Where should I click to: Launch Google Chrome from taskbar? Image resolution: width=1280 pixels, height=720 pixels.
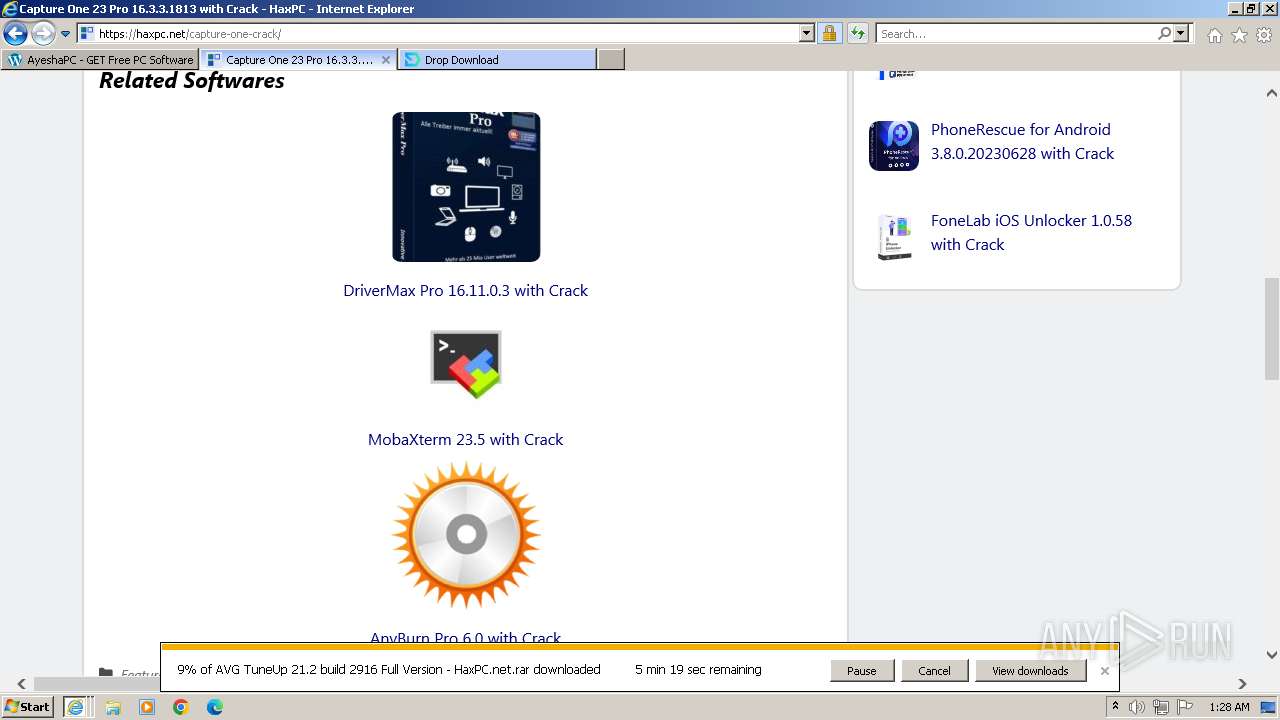point(181,707)
